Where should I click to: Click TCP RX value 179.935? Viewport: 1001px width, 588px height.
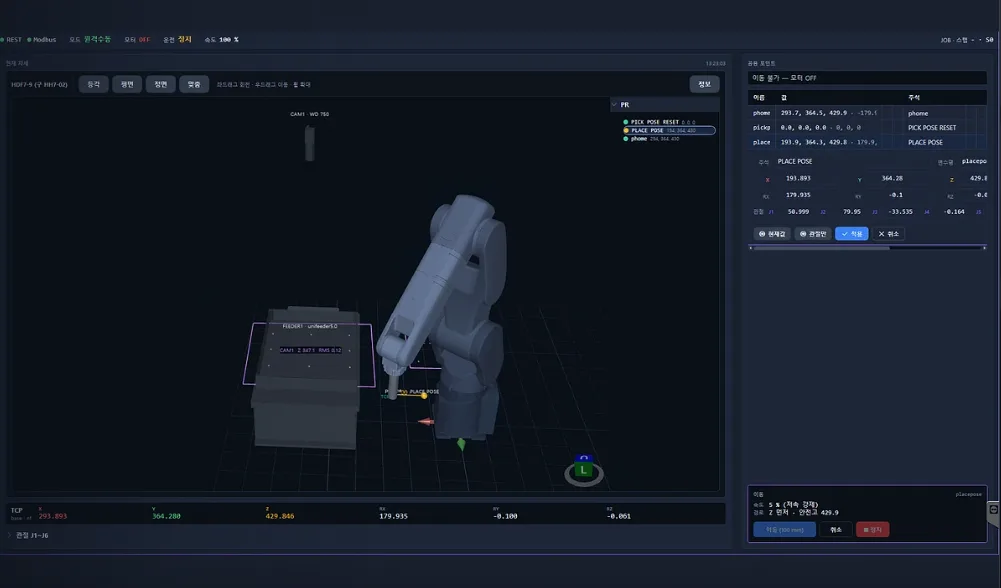(x=393, y=516)
